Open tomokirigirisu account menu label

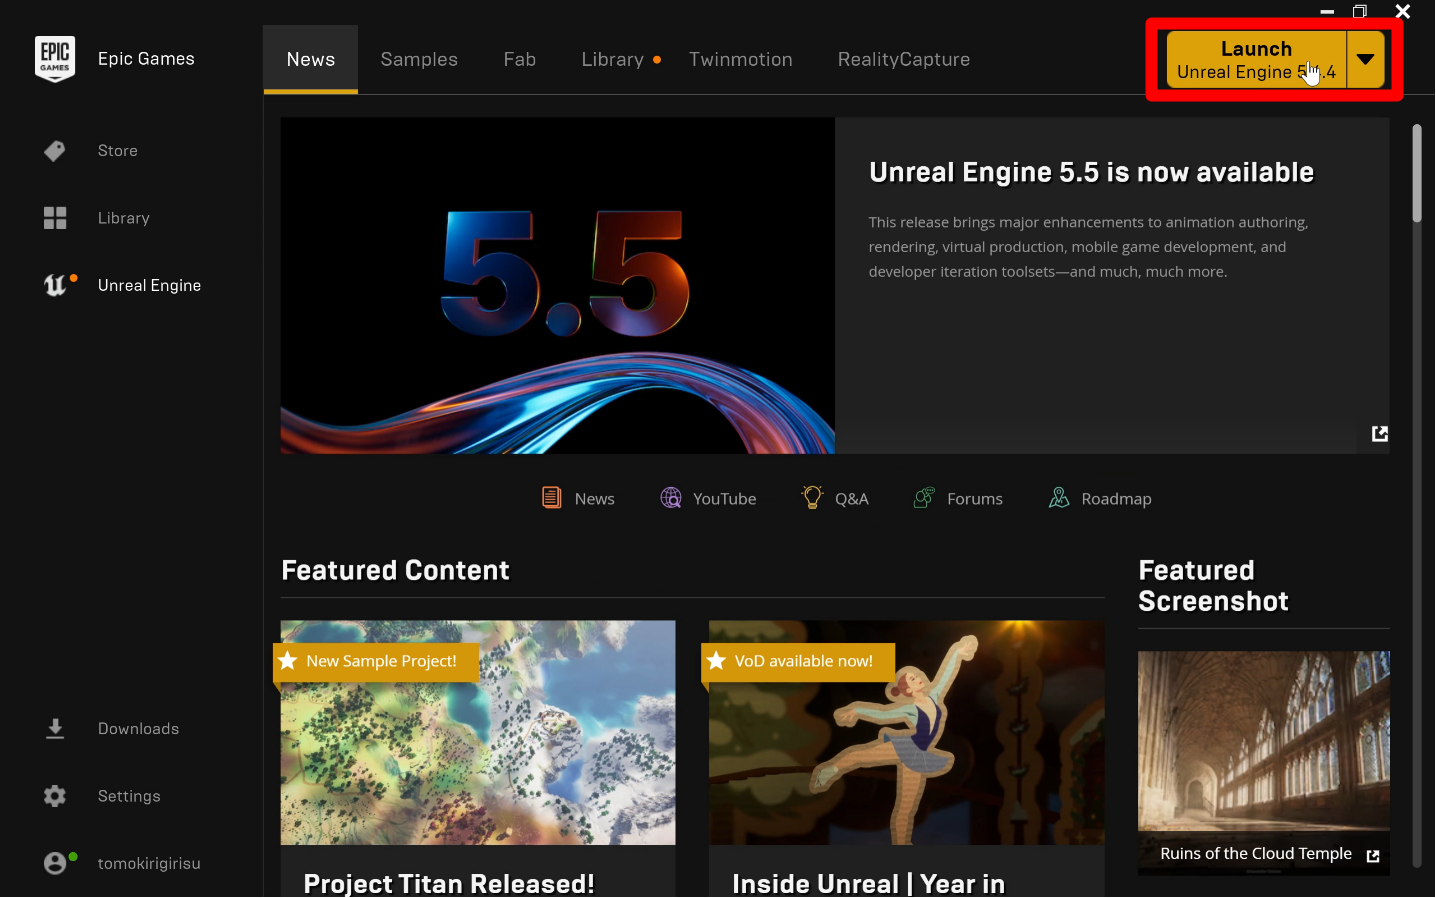(x=149, y=863)
